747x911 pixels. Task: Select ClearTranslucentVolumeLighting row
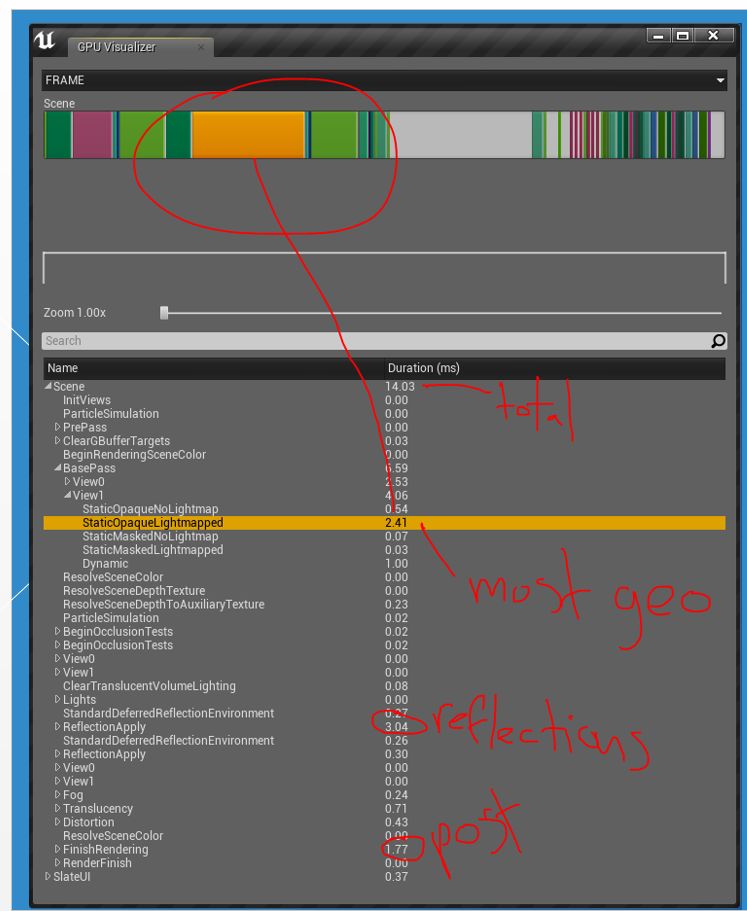click(385, 686)
